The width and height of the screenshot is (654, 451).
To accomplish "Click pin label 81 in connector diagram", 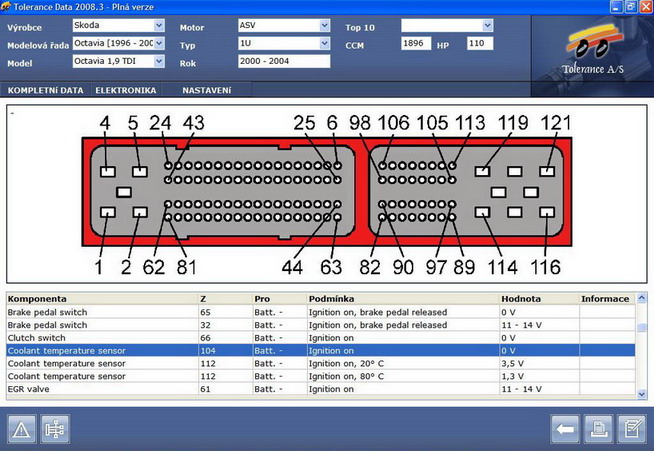I will [x=186, y=267].
